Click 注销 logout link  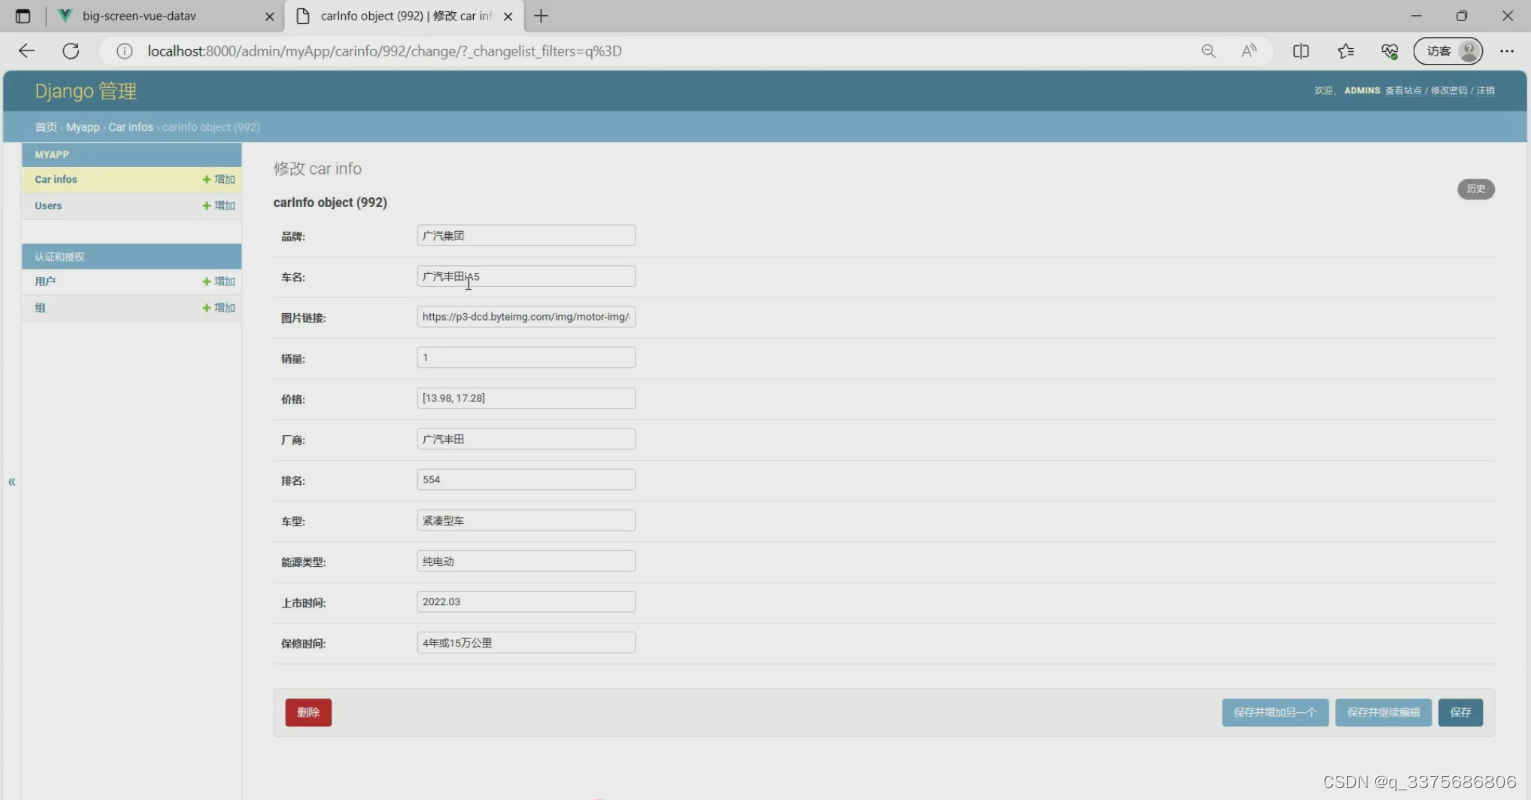(1486, 91)
